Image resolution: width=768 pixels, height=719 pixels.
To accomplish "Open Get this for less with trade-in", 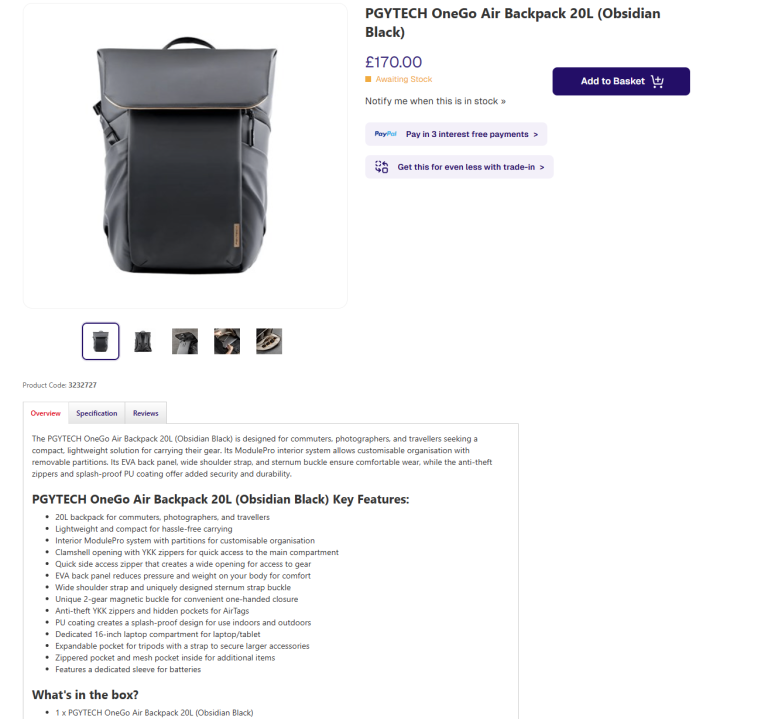I will coord(459,167).
